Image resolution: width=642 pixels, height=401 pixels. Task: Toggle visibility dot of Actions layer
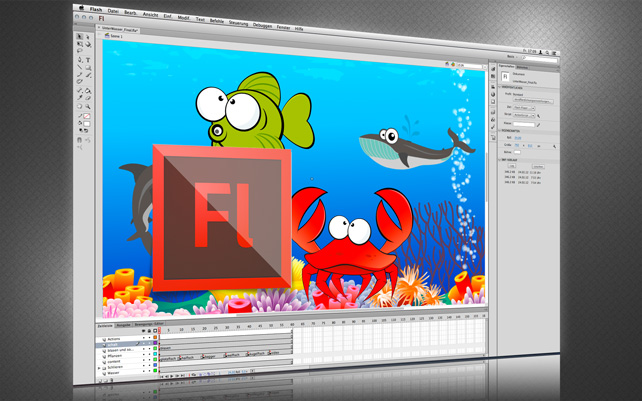(x=143, y=338)
